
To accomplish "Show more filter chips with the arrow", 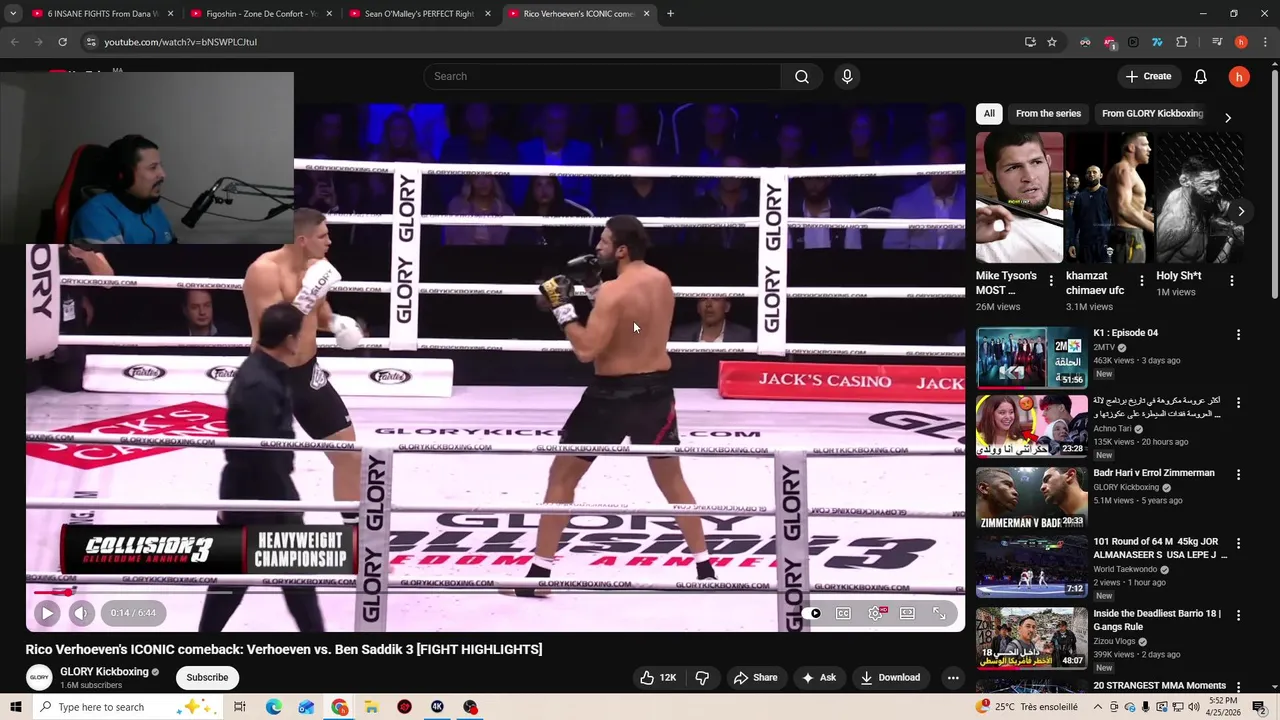I will coord(1228,117).
